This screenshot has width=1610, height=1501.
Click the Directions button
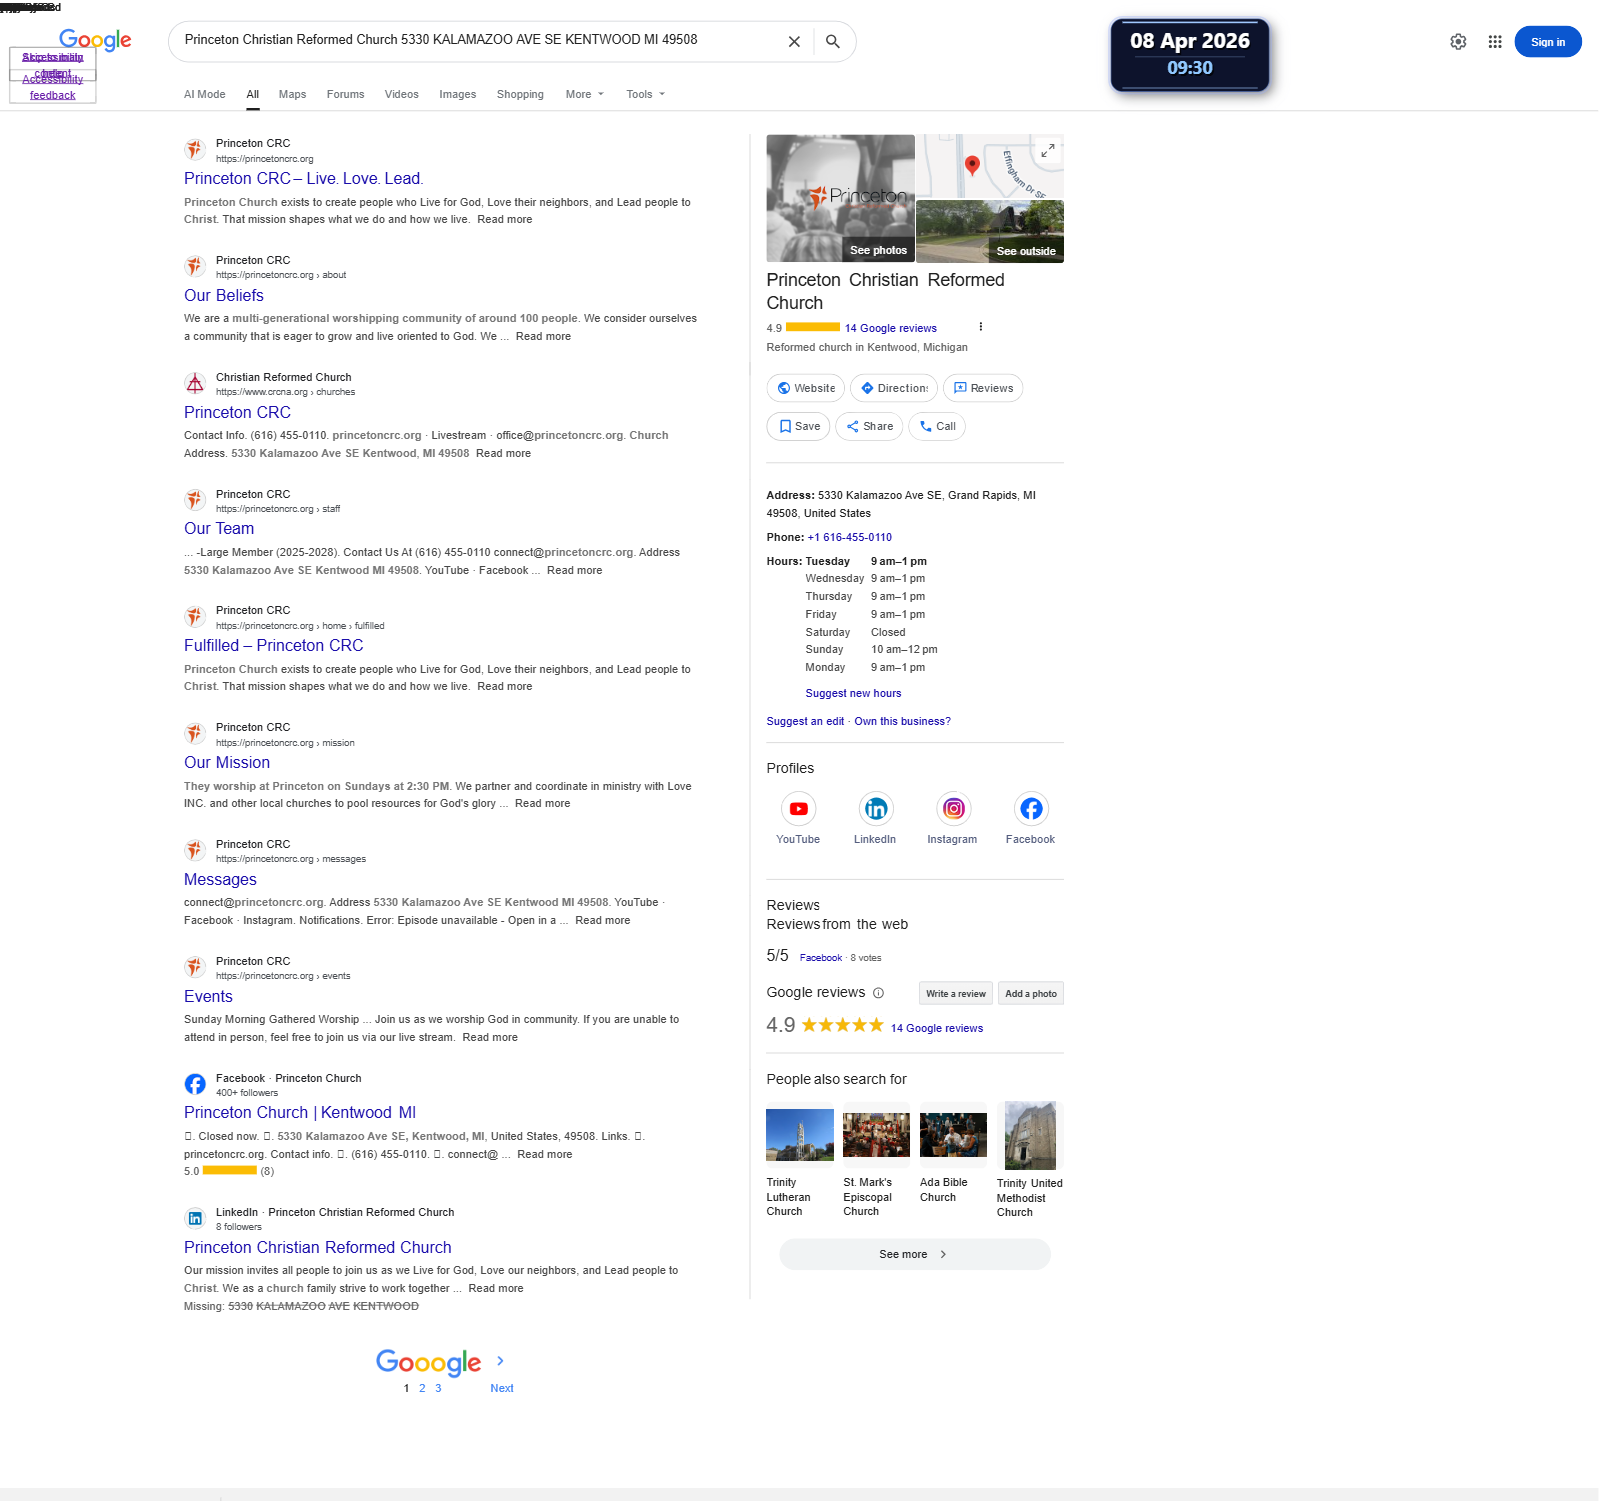[893, 388]
